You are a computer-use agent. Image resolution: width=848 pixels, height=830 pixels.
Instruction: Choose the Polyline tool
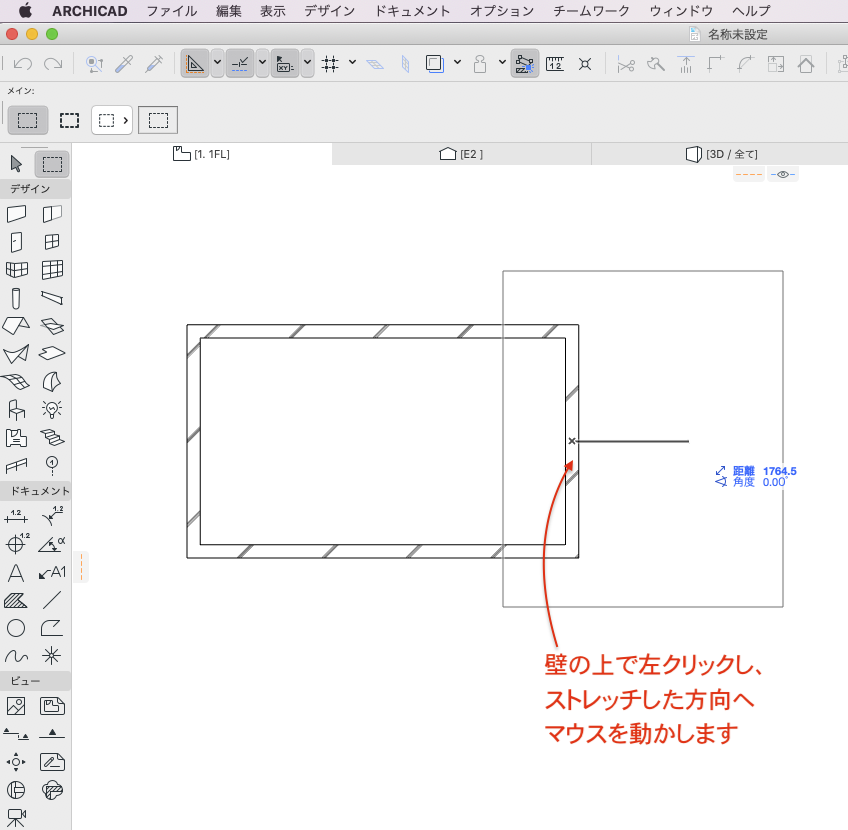coord(52,628)
